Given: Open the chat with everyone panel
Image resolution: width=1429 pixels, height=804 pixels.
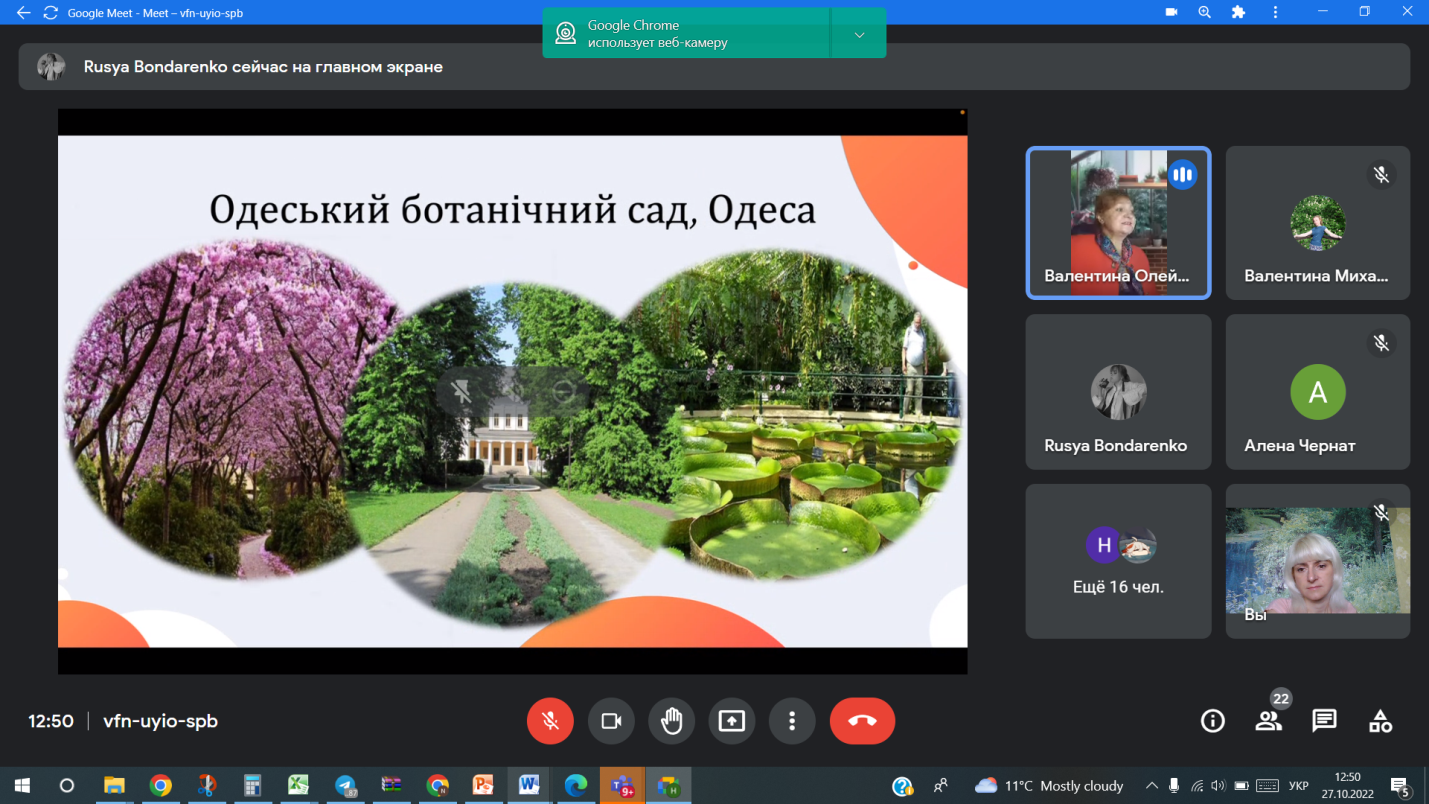Looking at the screenshot, I should 1324,721.
